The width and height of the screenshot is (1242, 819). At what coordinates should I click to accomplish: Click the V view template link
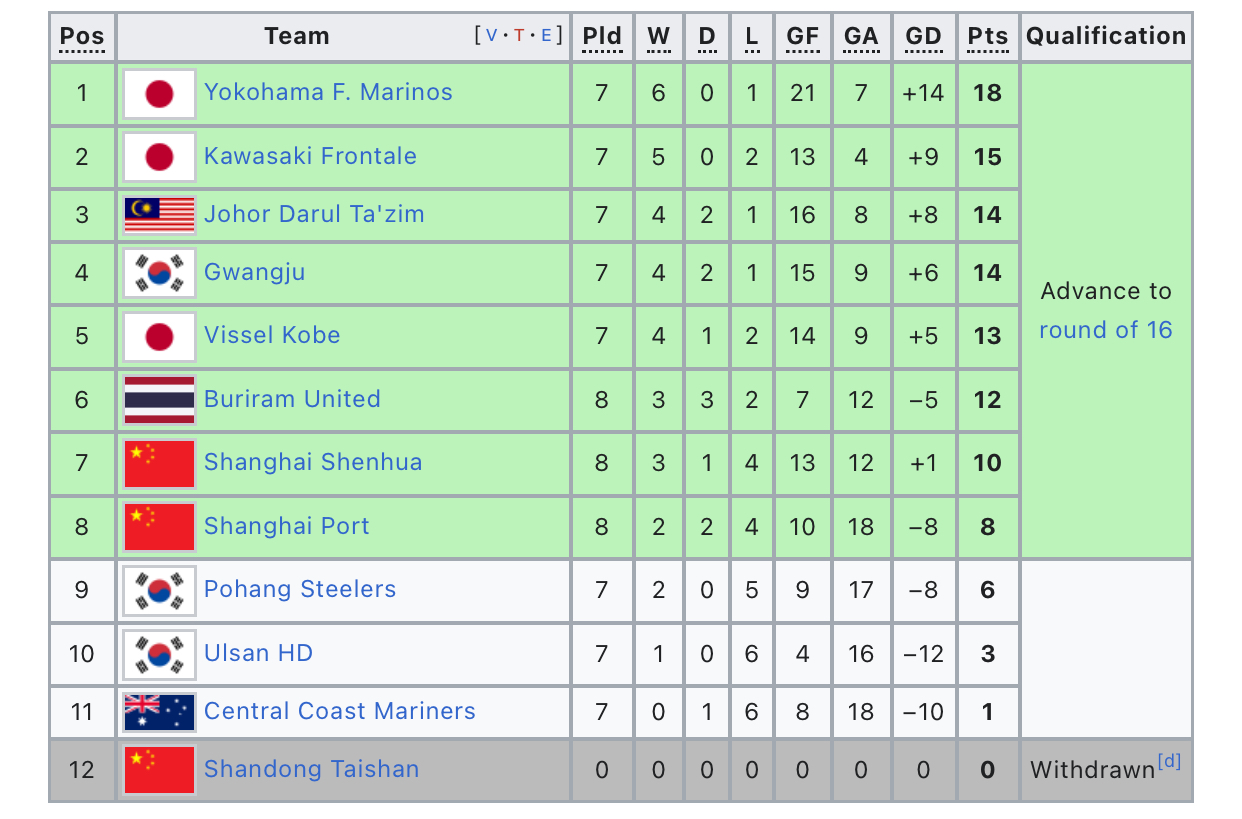point(492,36)
